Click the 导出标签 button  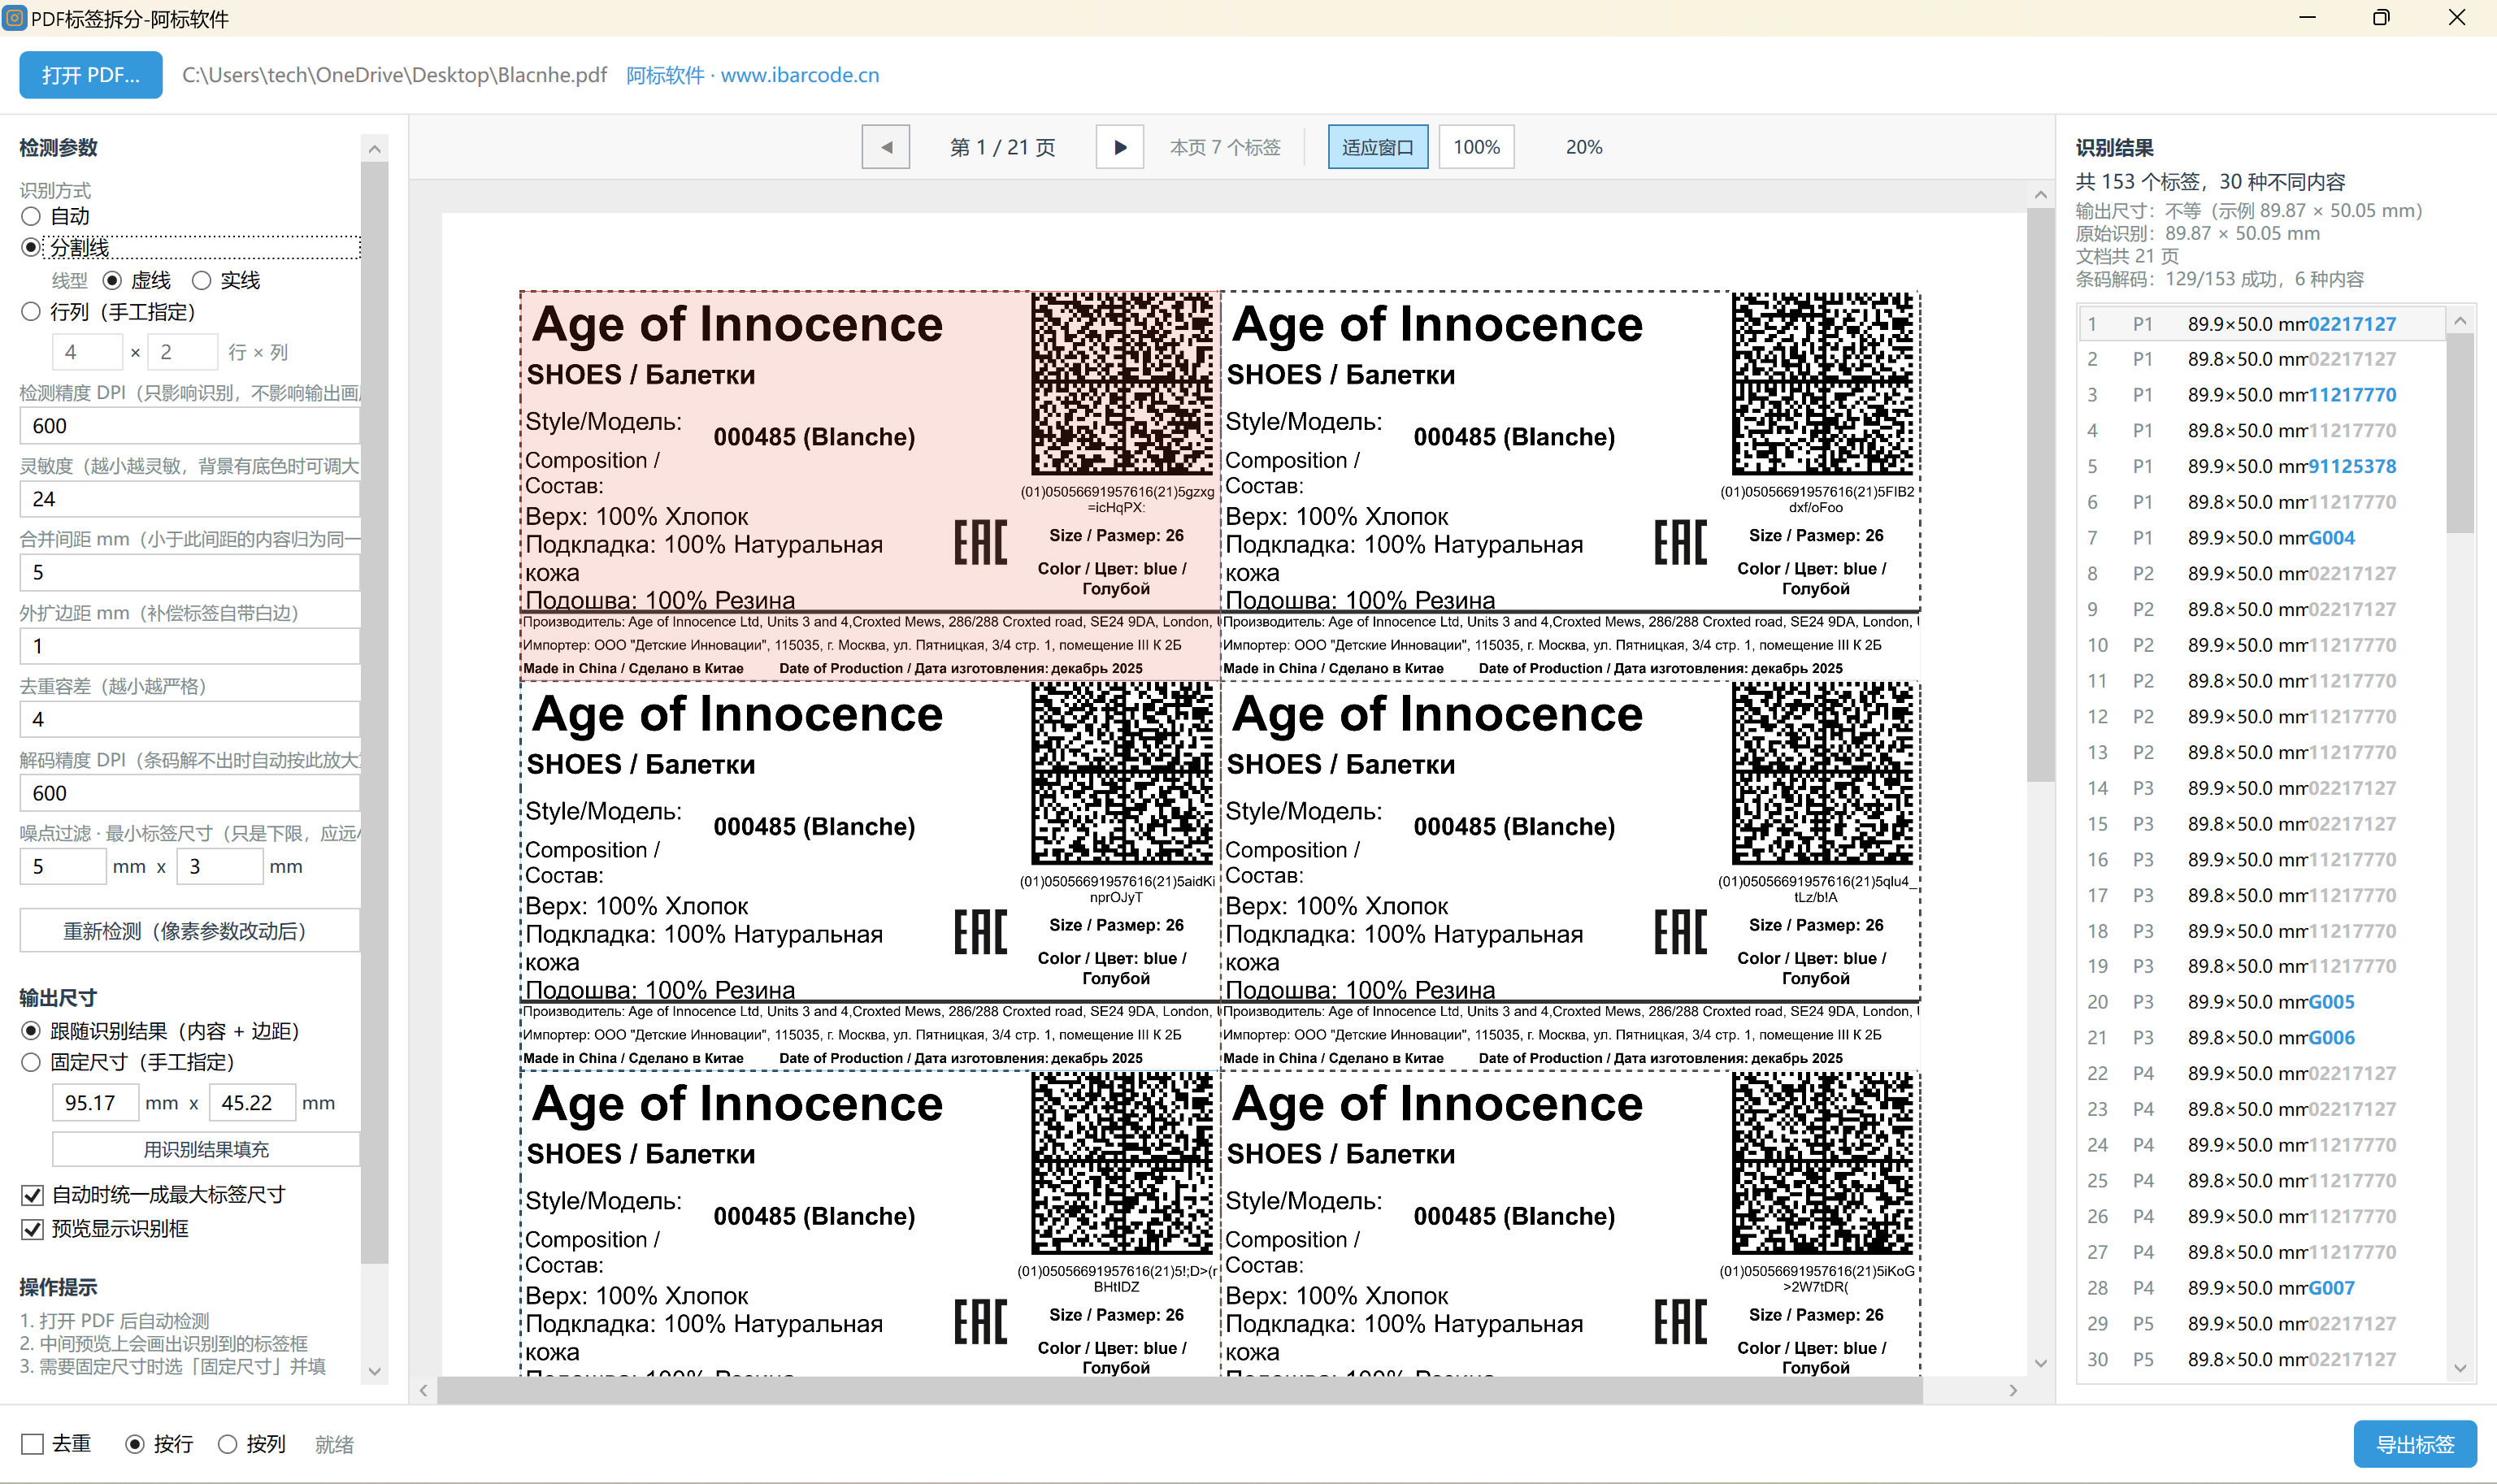click(x=2415, y=1444)
